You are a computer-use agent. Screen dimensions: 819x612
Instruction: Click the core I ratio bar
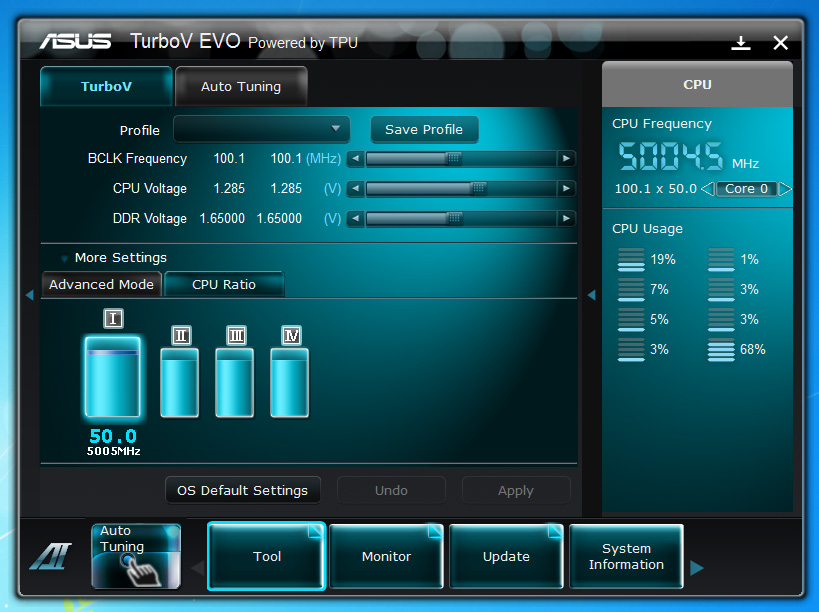pos(113,377)
